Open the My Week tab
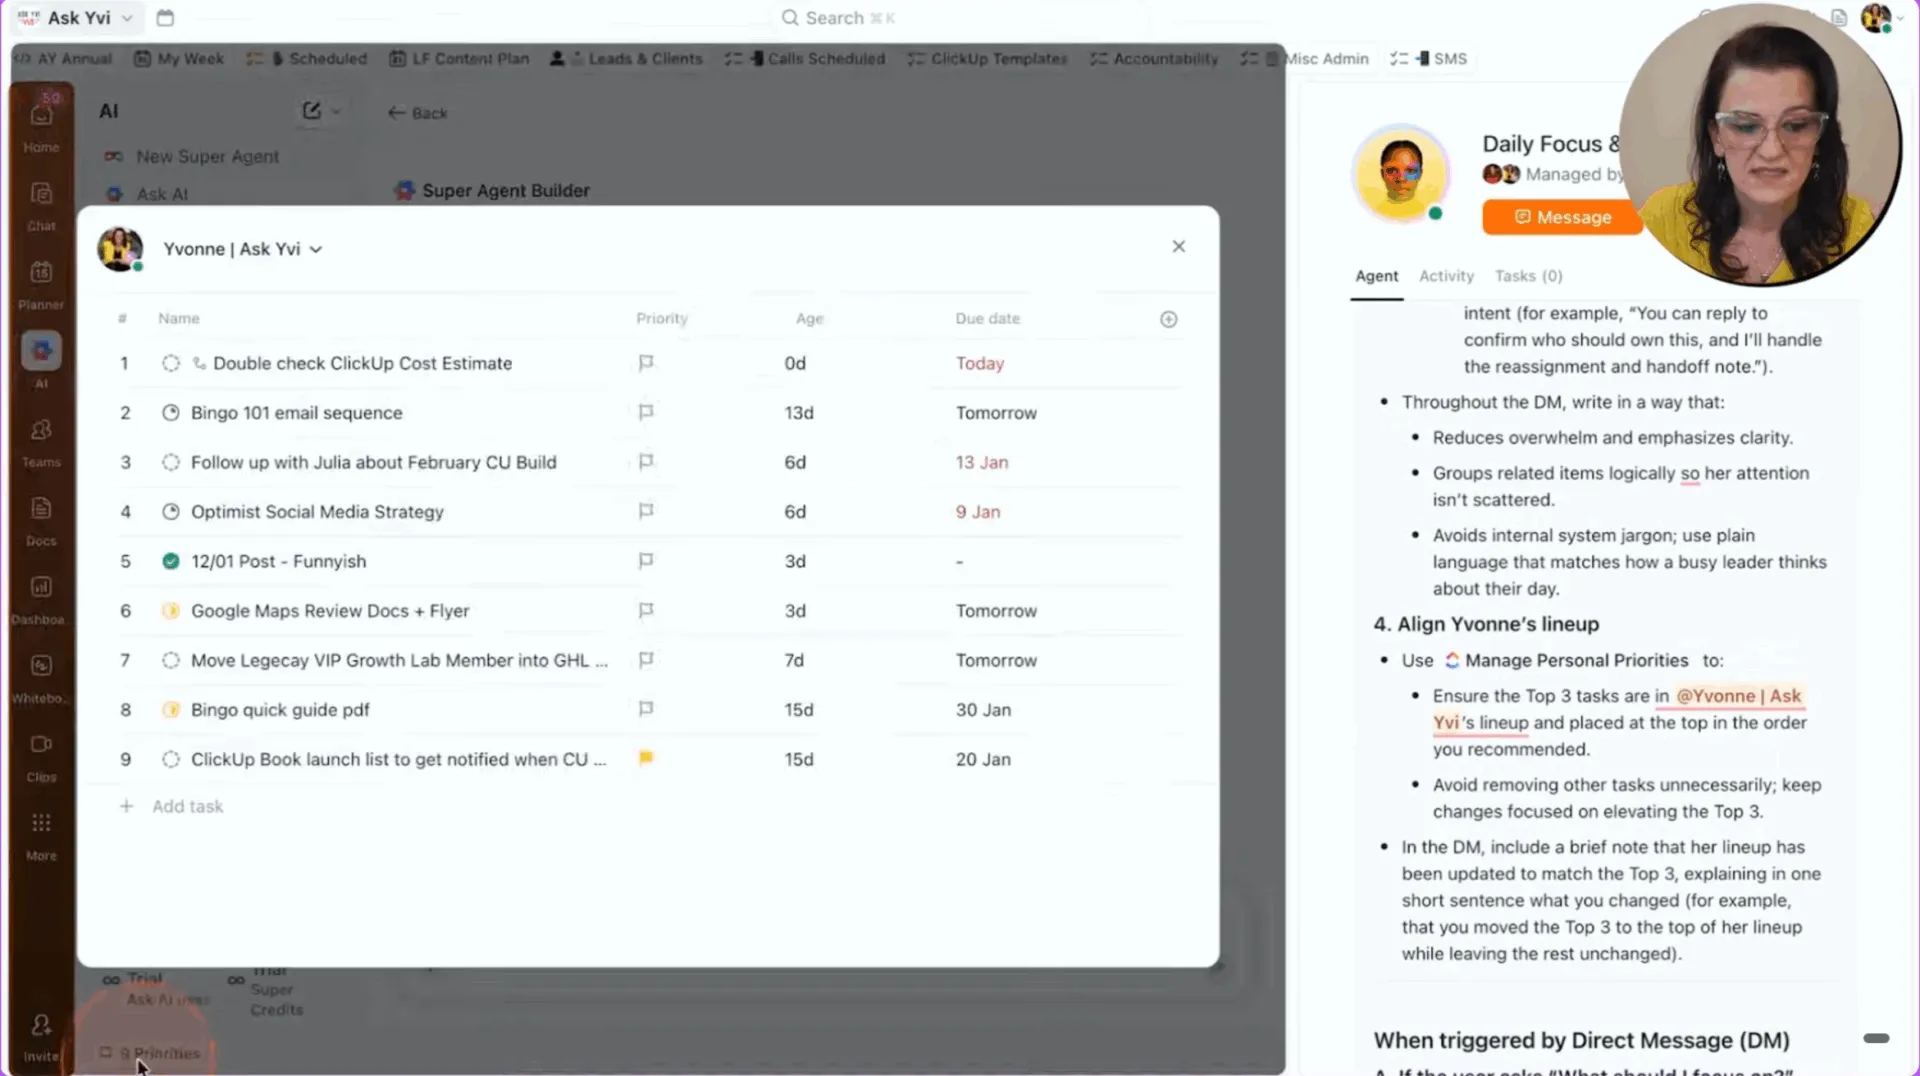 [x=179, y=58]
